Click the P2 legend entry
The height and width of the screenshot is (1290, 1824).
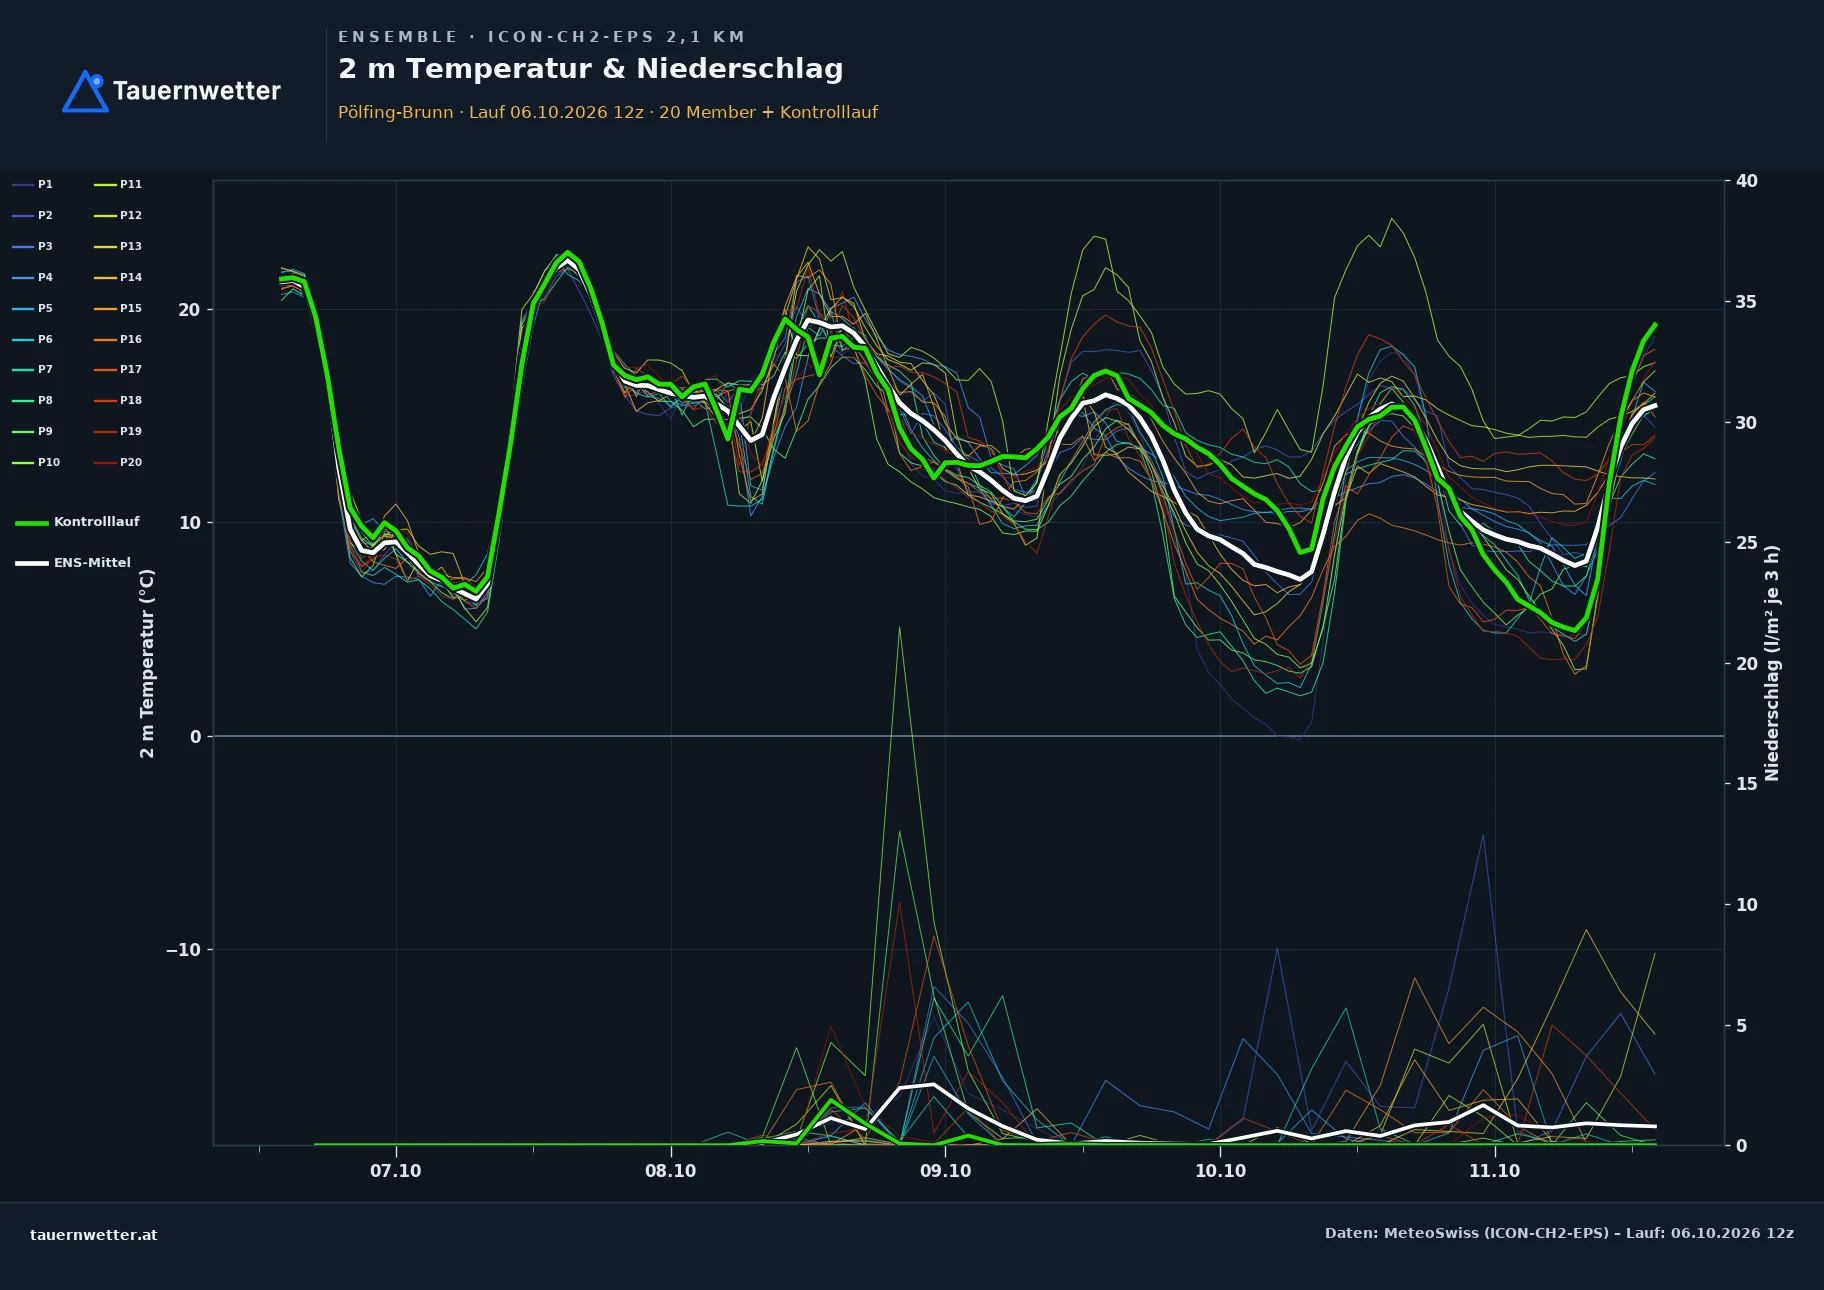(33, 216)
